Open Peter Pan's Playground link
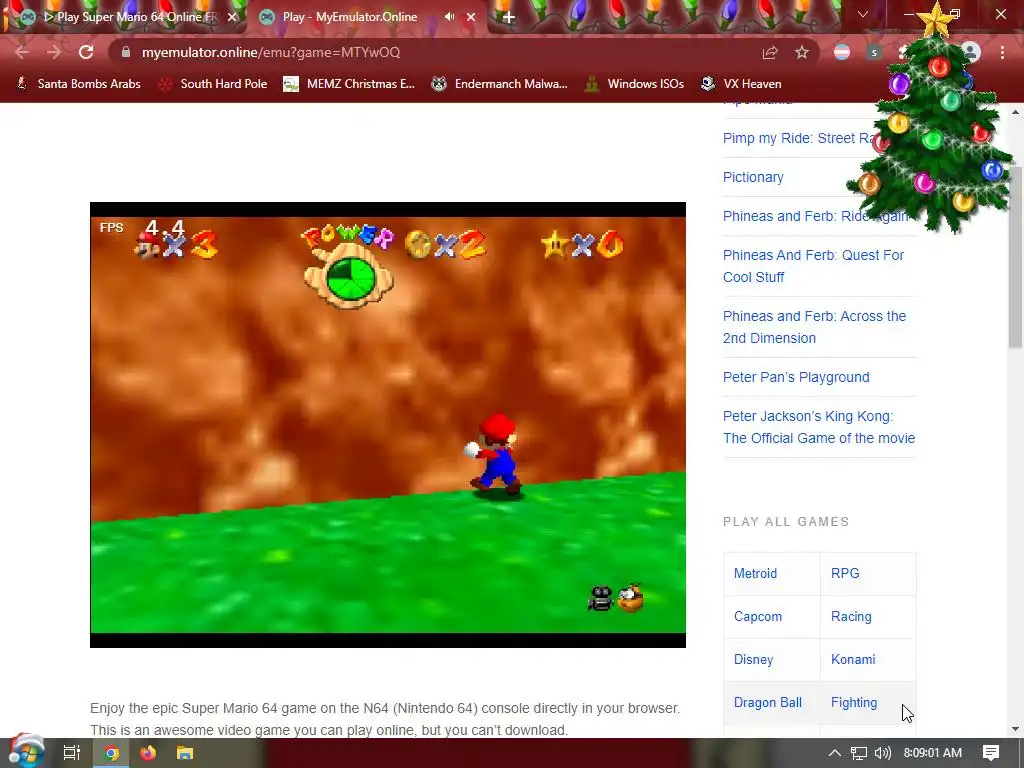This screenshot has width=1024, height=768. point(796,377)
